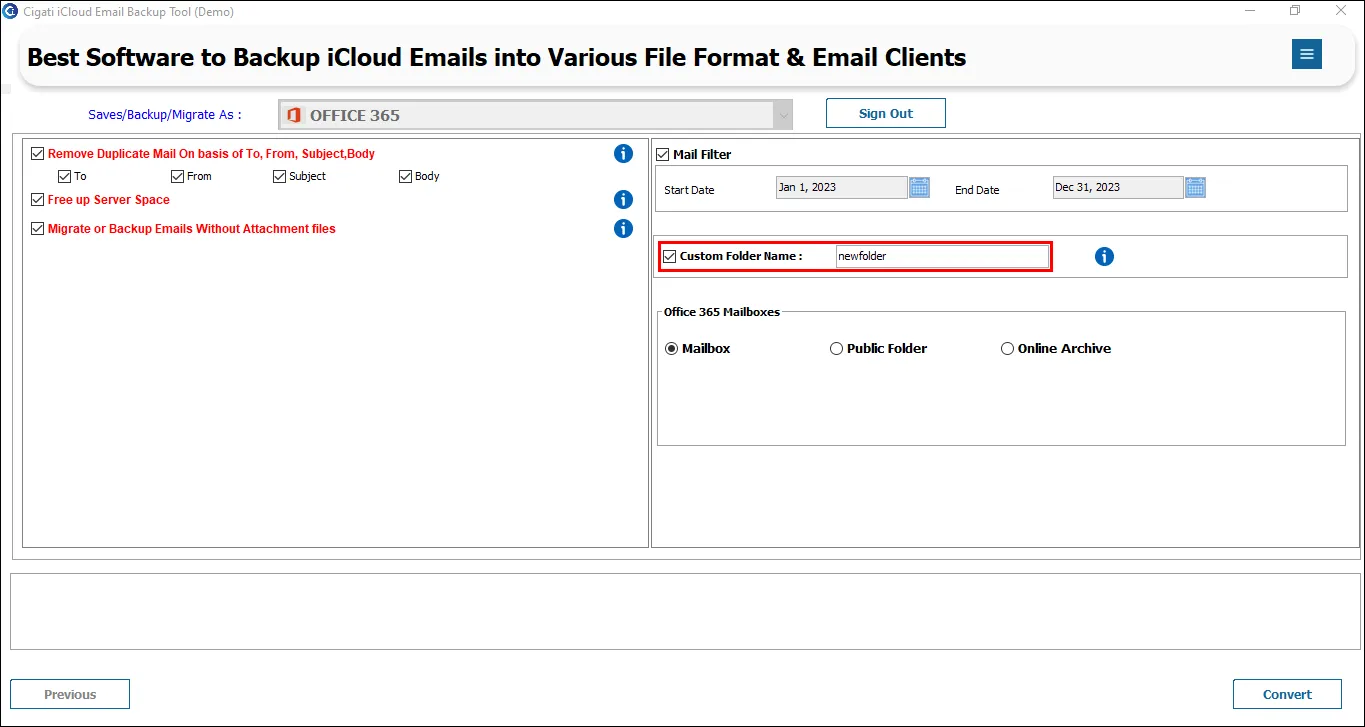The image size is (1365, 727).
Task: Click the Custom Folder Name text field
Action: 943,257
